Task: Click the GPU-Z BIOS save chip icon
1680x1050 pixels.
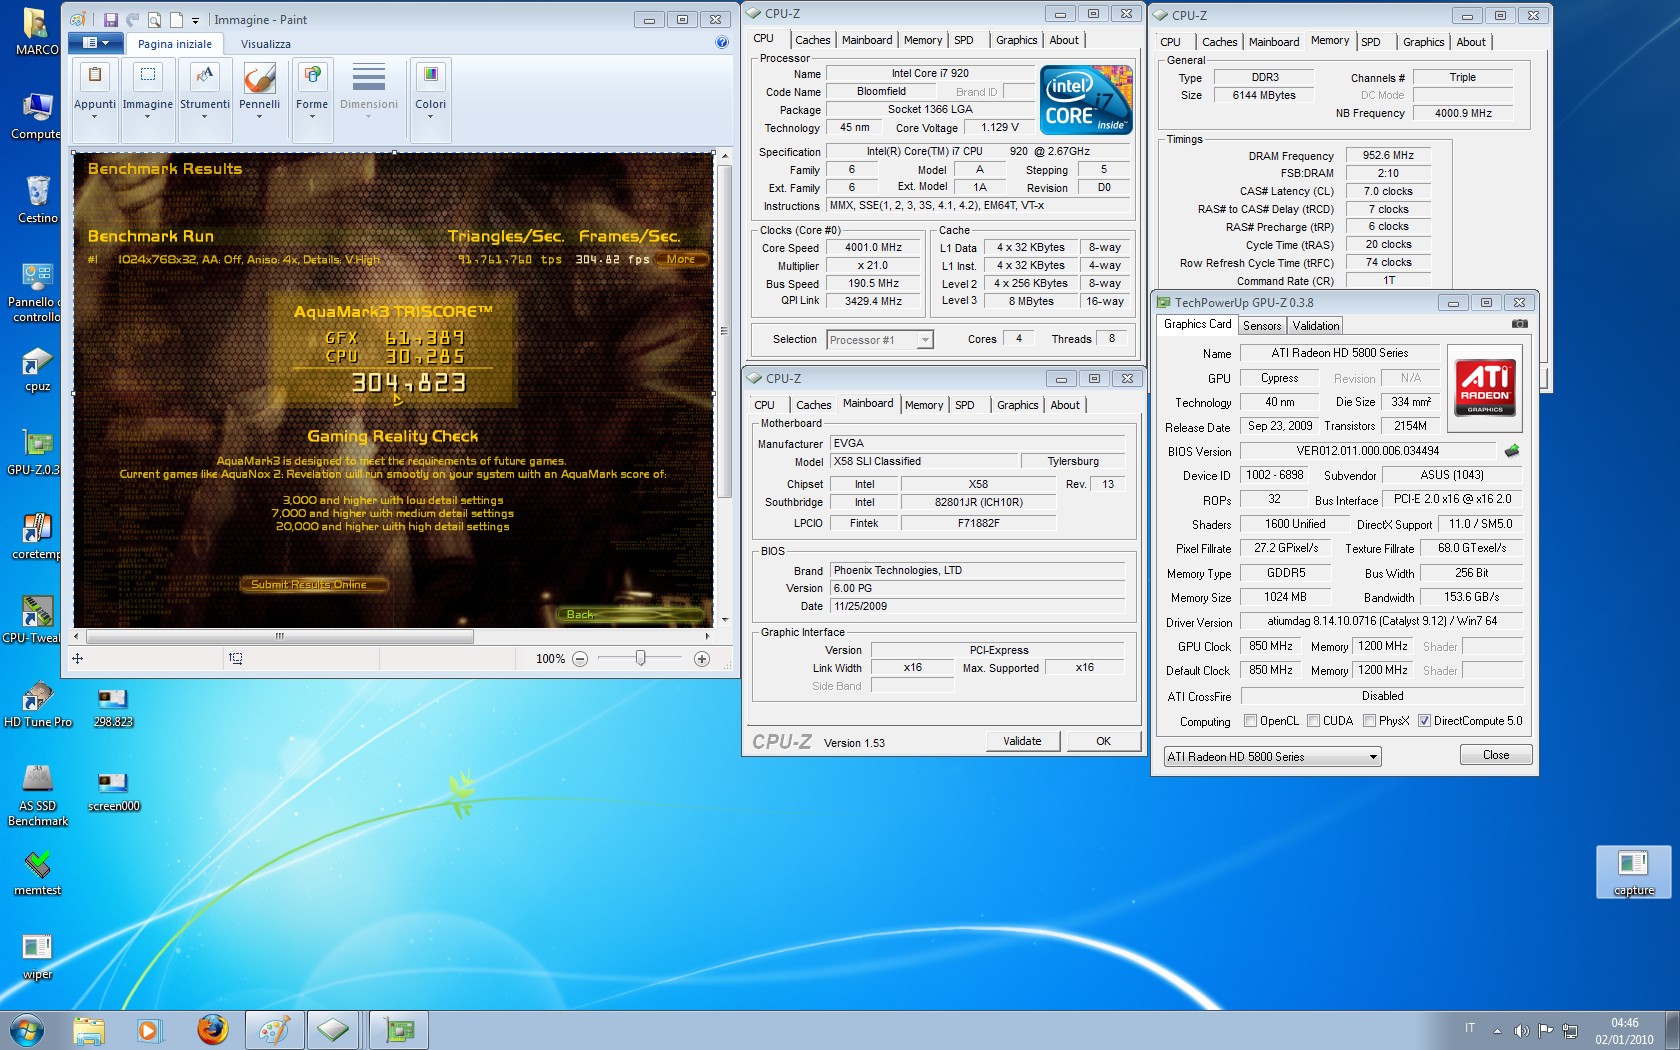Action: tap(1512, 451)
